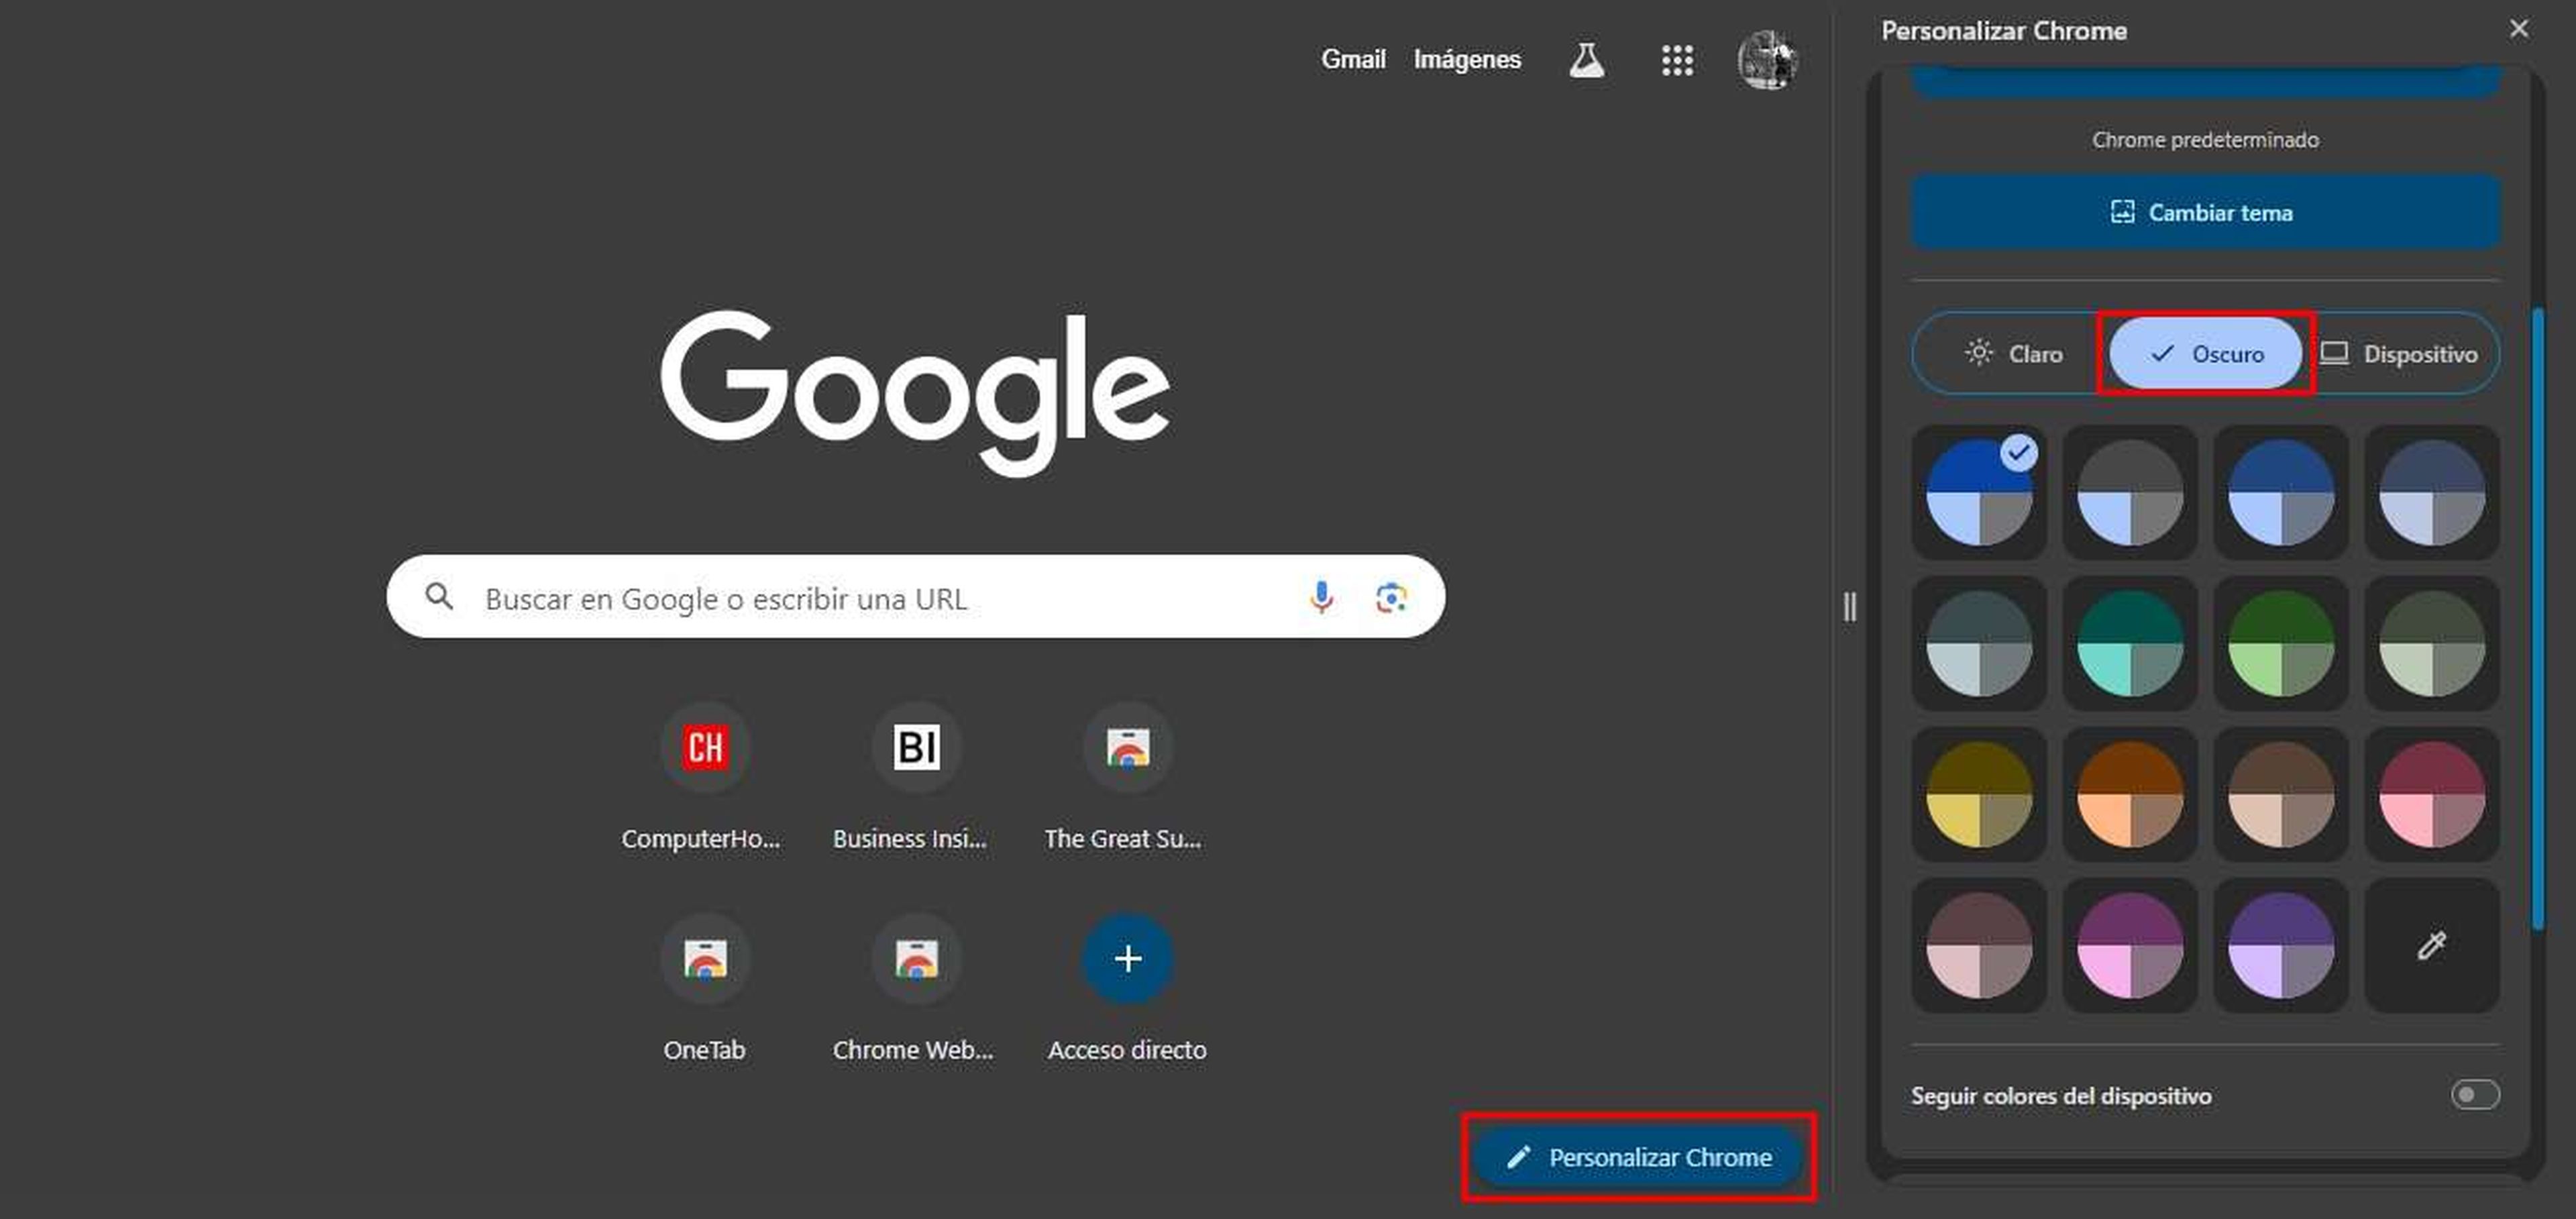Close the Personalizar Chrome side panel
The image size is (2576, 1219).
[2518, 29]
